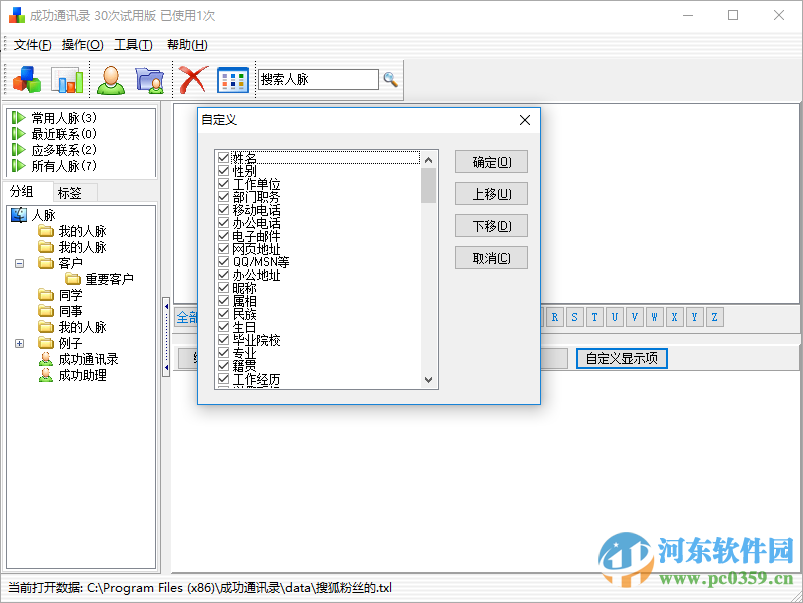803x603 pixels.
Task: Click the 自定义显示项 button
Action: point(621,358)
